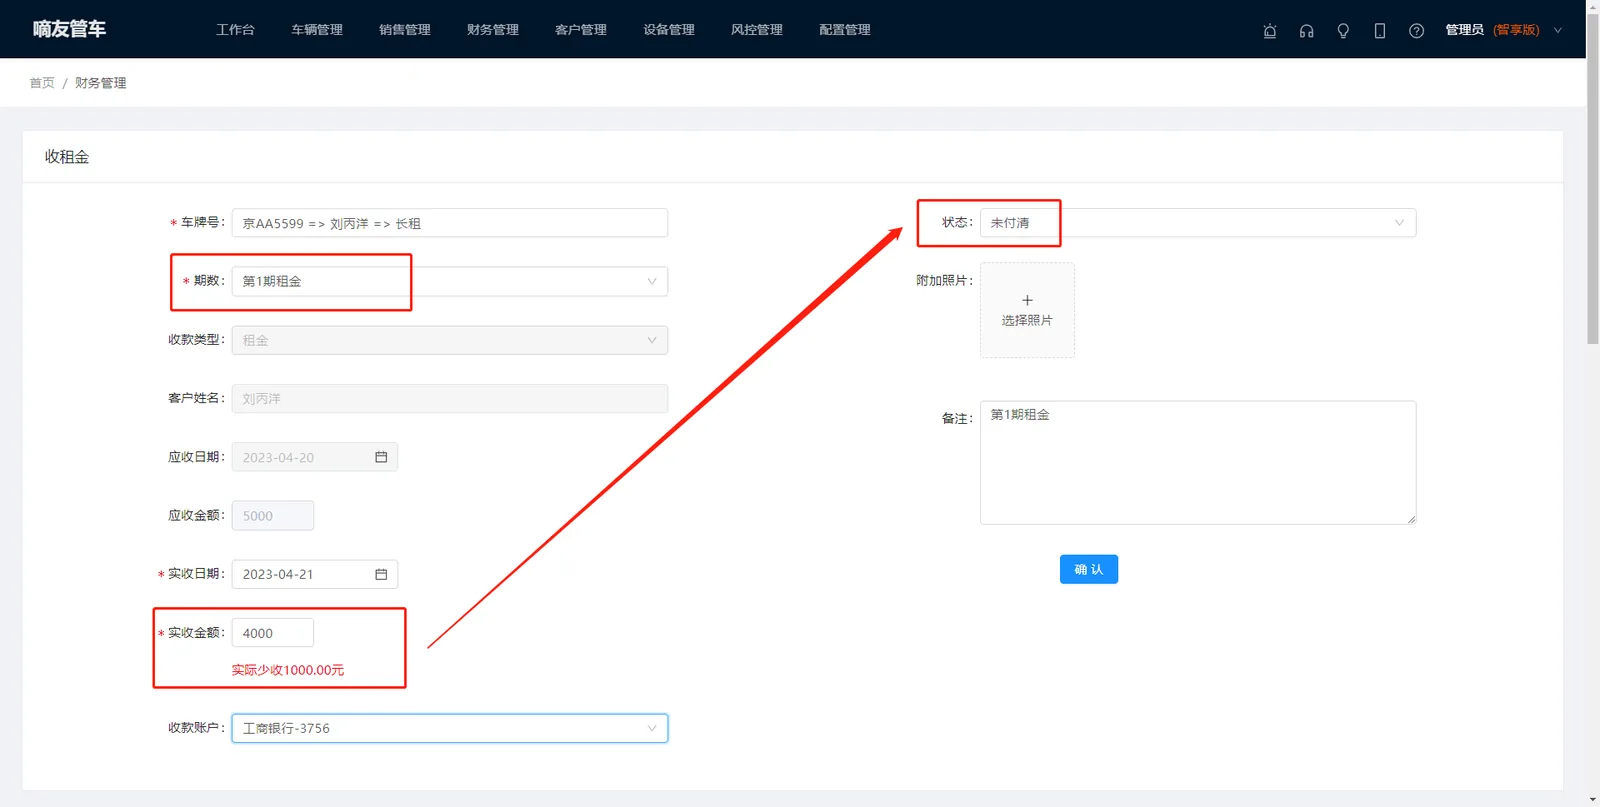Click the 应收金额 field showing 5000
This screenshot has height=807, width=1600.
(273, 516)
